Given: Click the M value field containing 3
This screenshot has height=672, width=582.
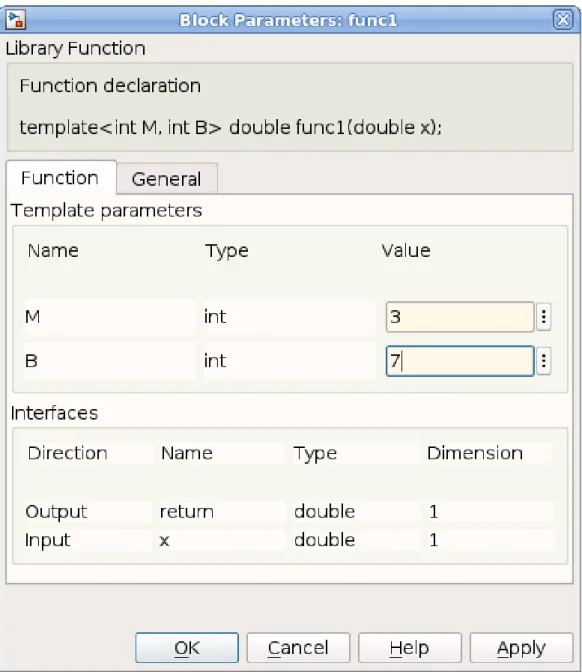Looking at the screenshot, I should (460, 317).
